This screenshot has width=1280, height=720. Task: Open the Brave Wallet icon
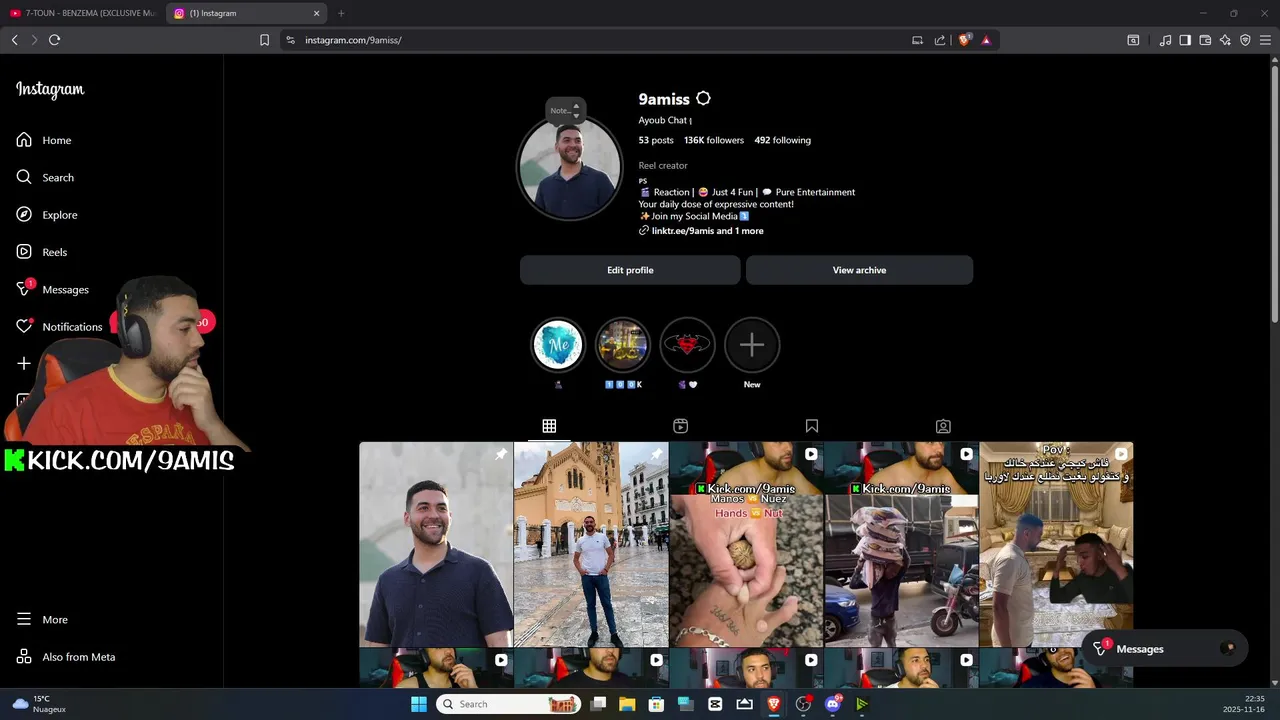pyautogui.click(x=1205, y=40)
